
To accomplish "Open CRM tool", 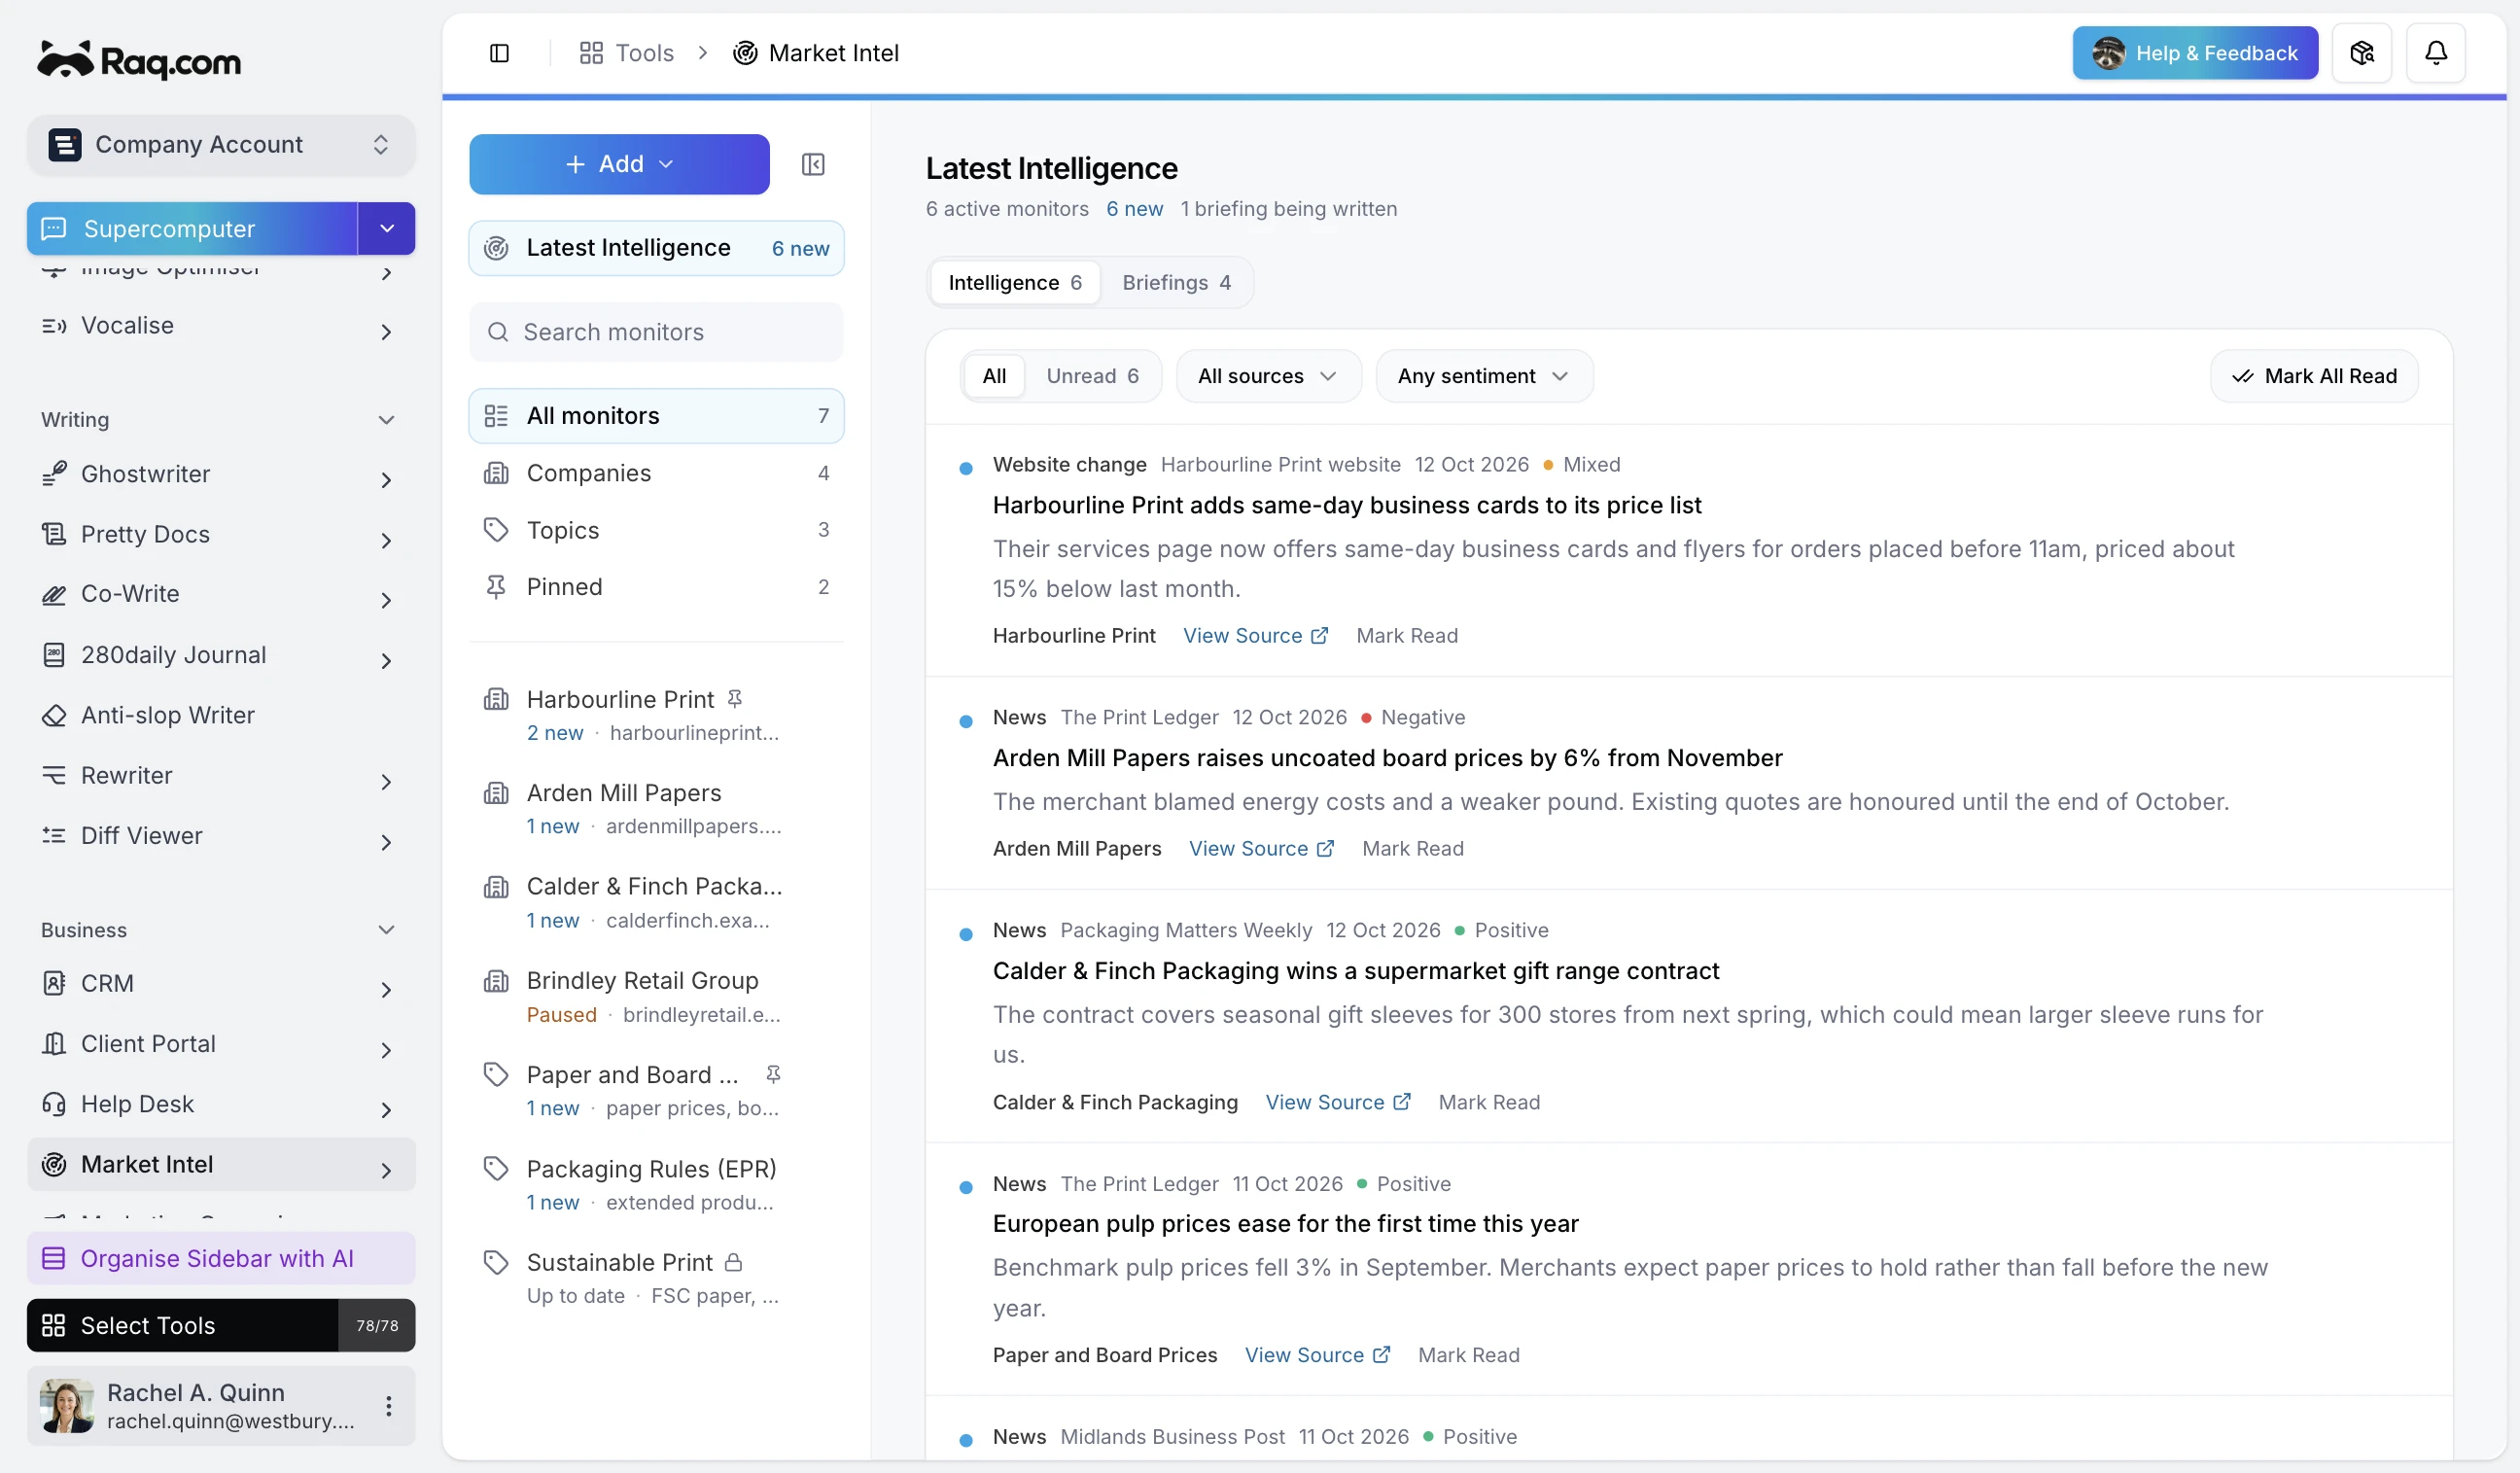I will pyautogui.click(x=221, y=983).
